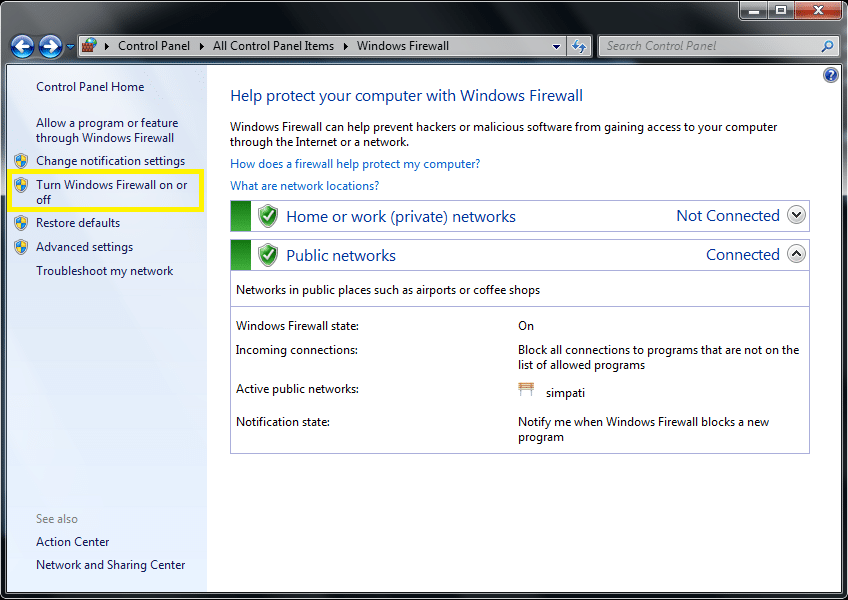The image size is (848, 600).
Task: Click How does a firewall help protect link
Action: pos(355,164)
